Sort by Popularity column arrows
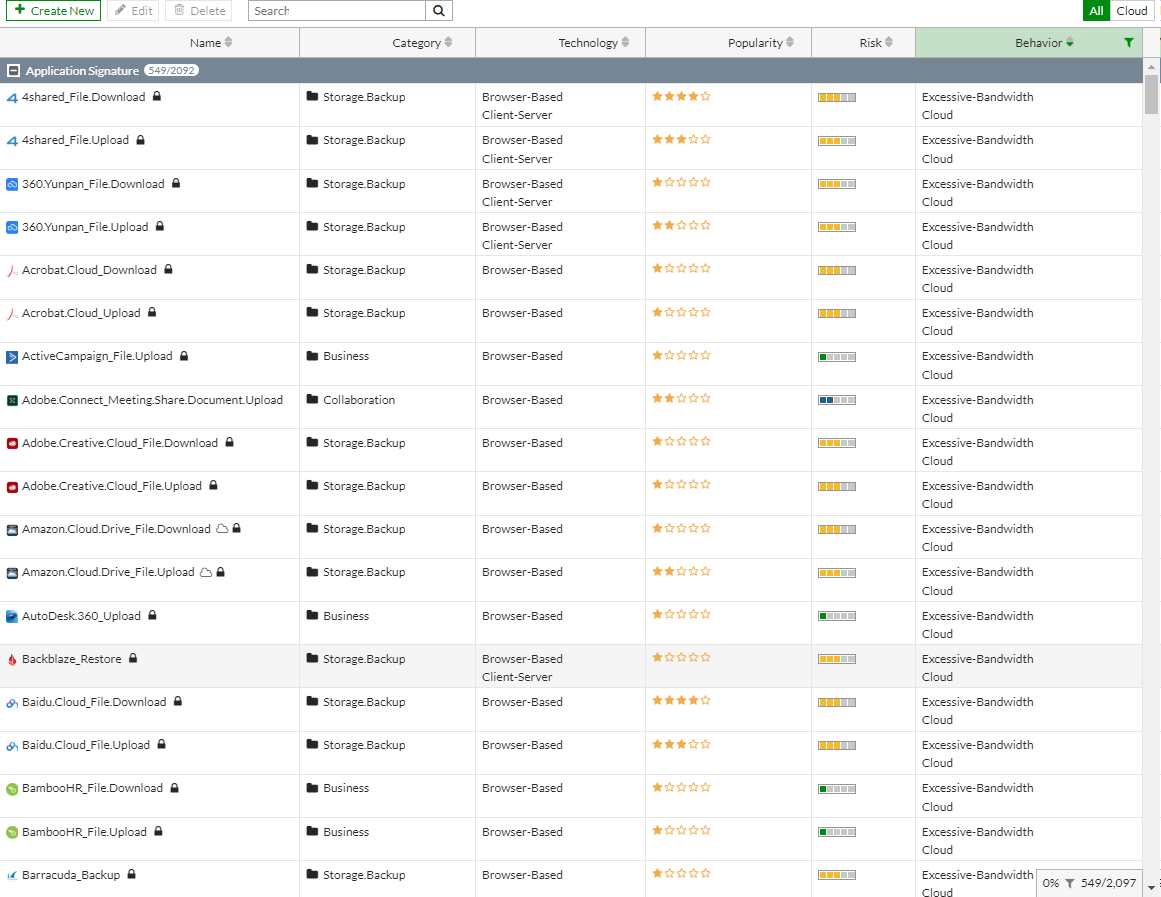1161x897 pixels. click(790, 42)
